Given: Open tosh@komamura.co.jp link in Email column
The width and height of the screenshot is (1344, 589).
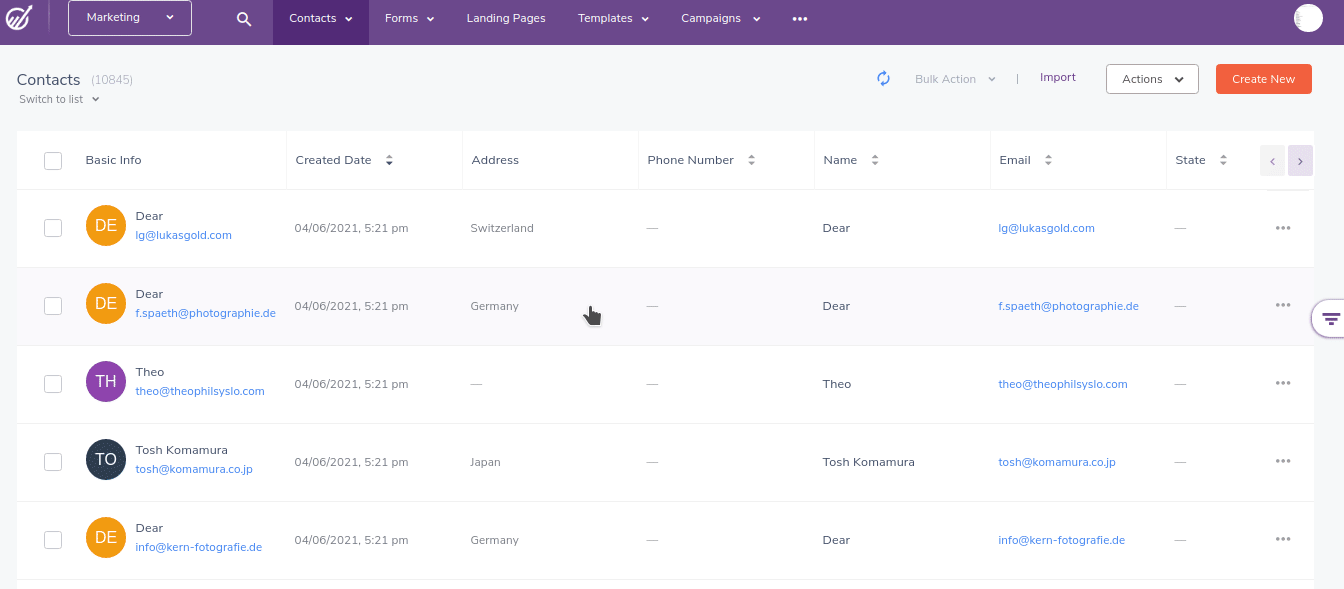Looking at the screenshot, I should (1057, 462).
